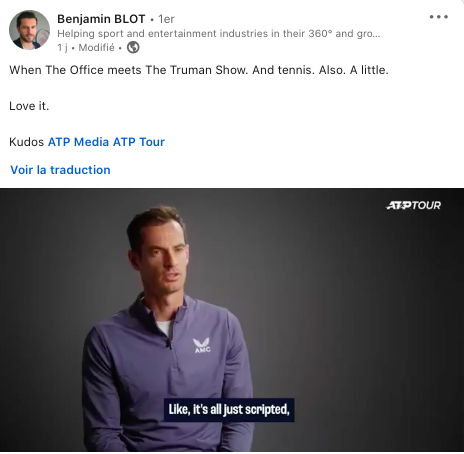Open the Benjamin BLOT profile name link
This screenshot has width=464, height=454.
point(101,19)
